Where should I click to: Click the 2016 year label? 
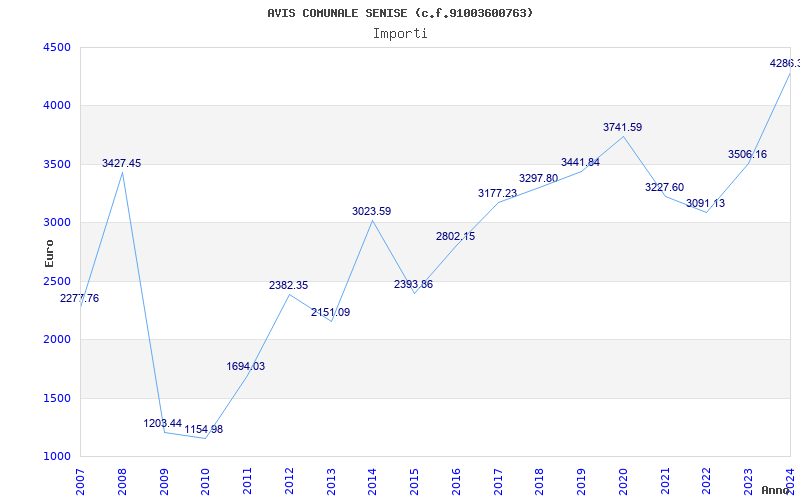point(456,482)
